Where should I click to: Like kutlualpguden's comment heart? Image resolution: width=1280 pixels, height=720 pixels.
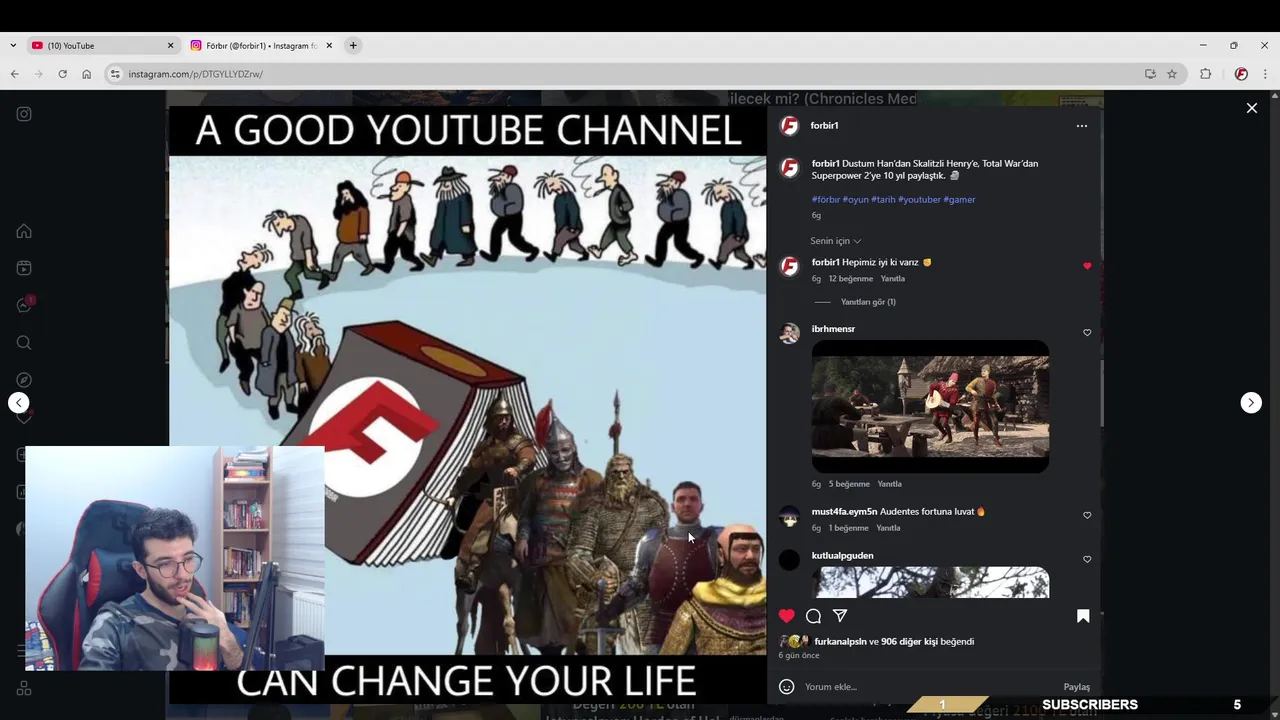1087,559
